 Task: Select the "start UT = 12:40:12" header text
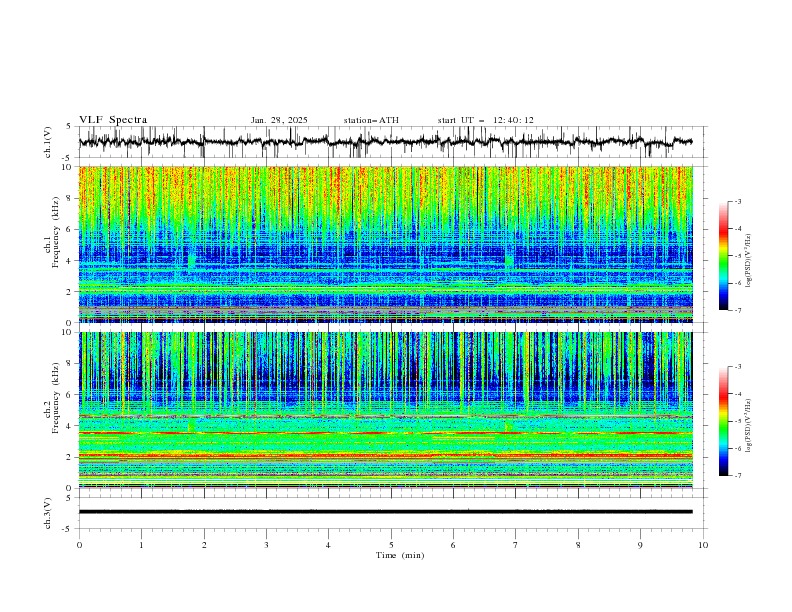pos(485,120)
